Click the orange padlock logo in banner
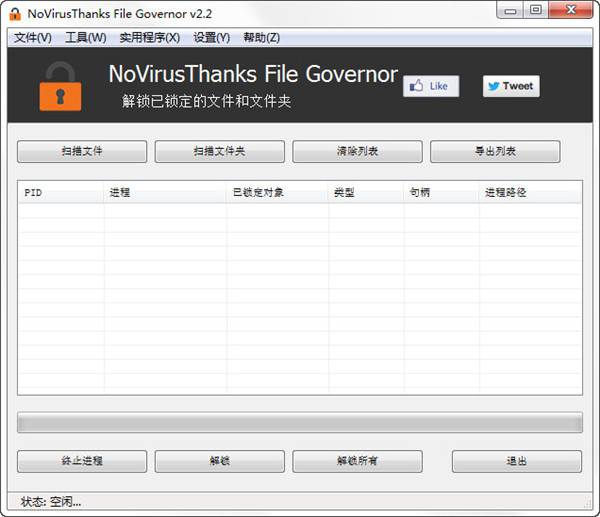The height and width of the screenshot is (517, 600). point(60,86)
